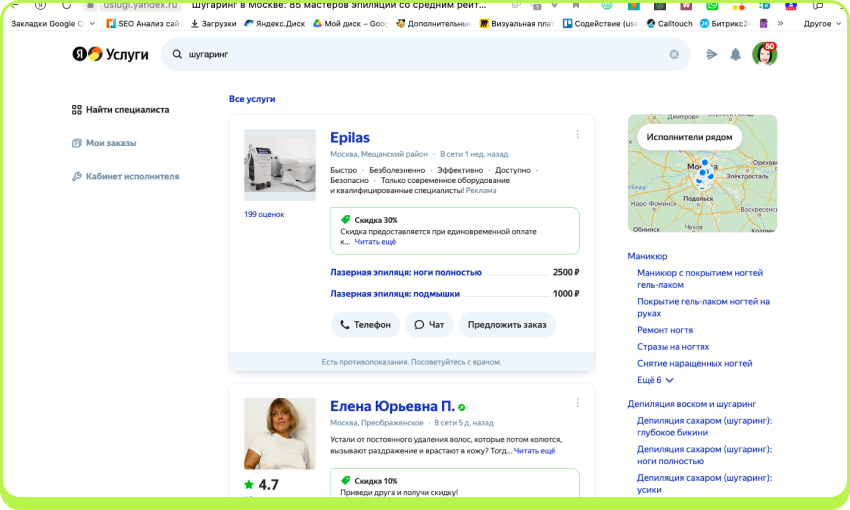Click the search magnifier icon
This screenshot has width=850, height=510.
pos(177,54)
